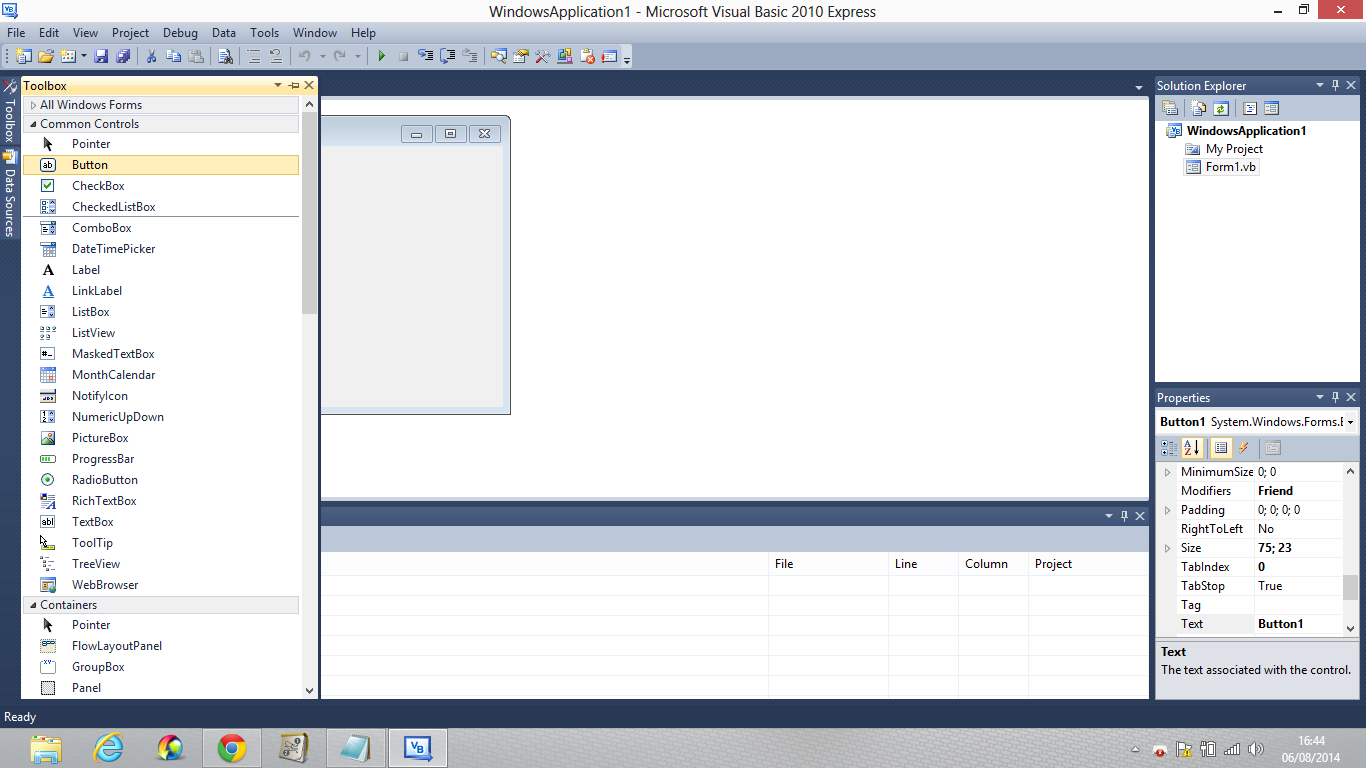
Task: Click the Properties icon in Solution Explorer toolbar
Action: point(1169,108)
